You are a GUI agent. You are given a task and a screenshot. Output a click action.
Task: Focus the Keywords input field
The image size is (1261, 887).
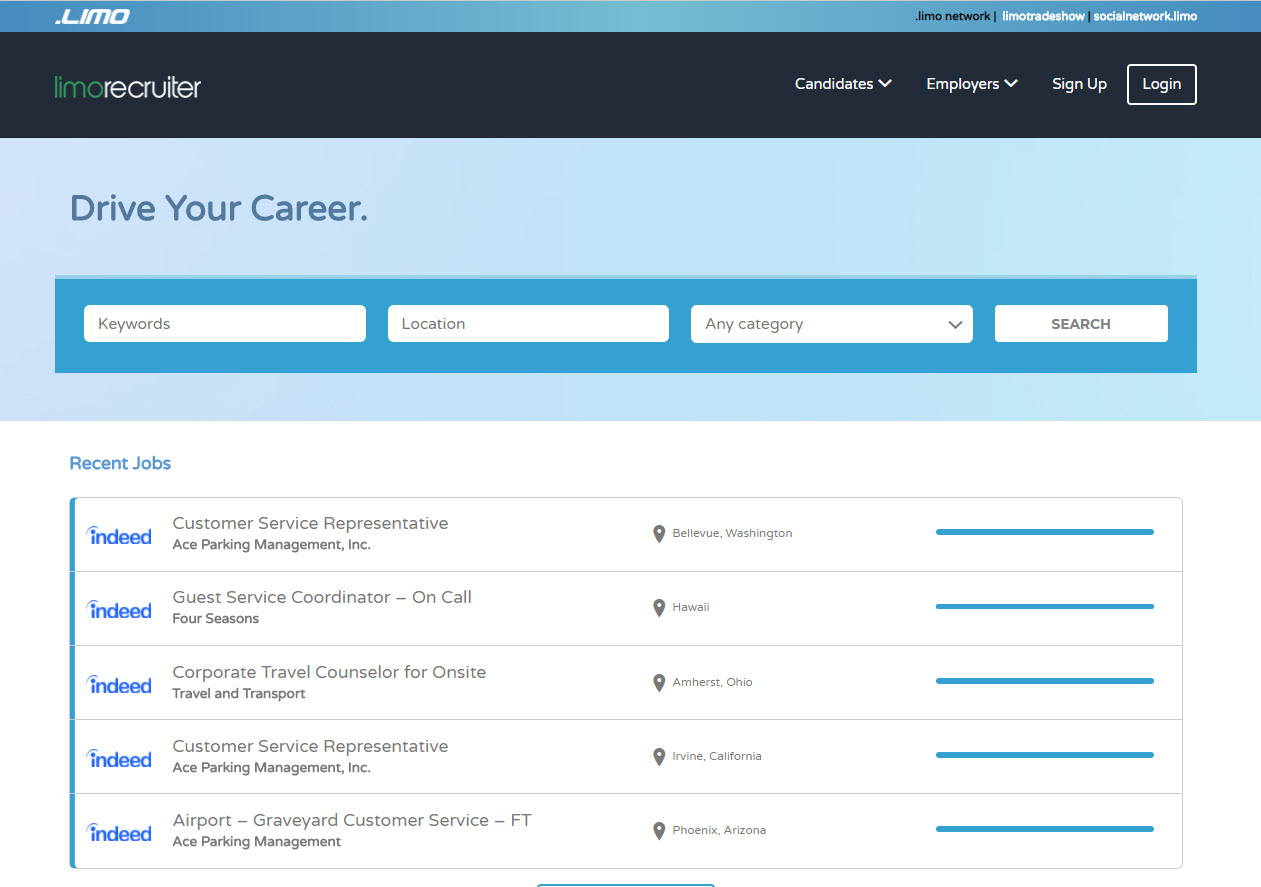click(x=225, y=324)
